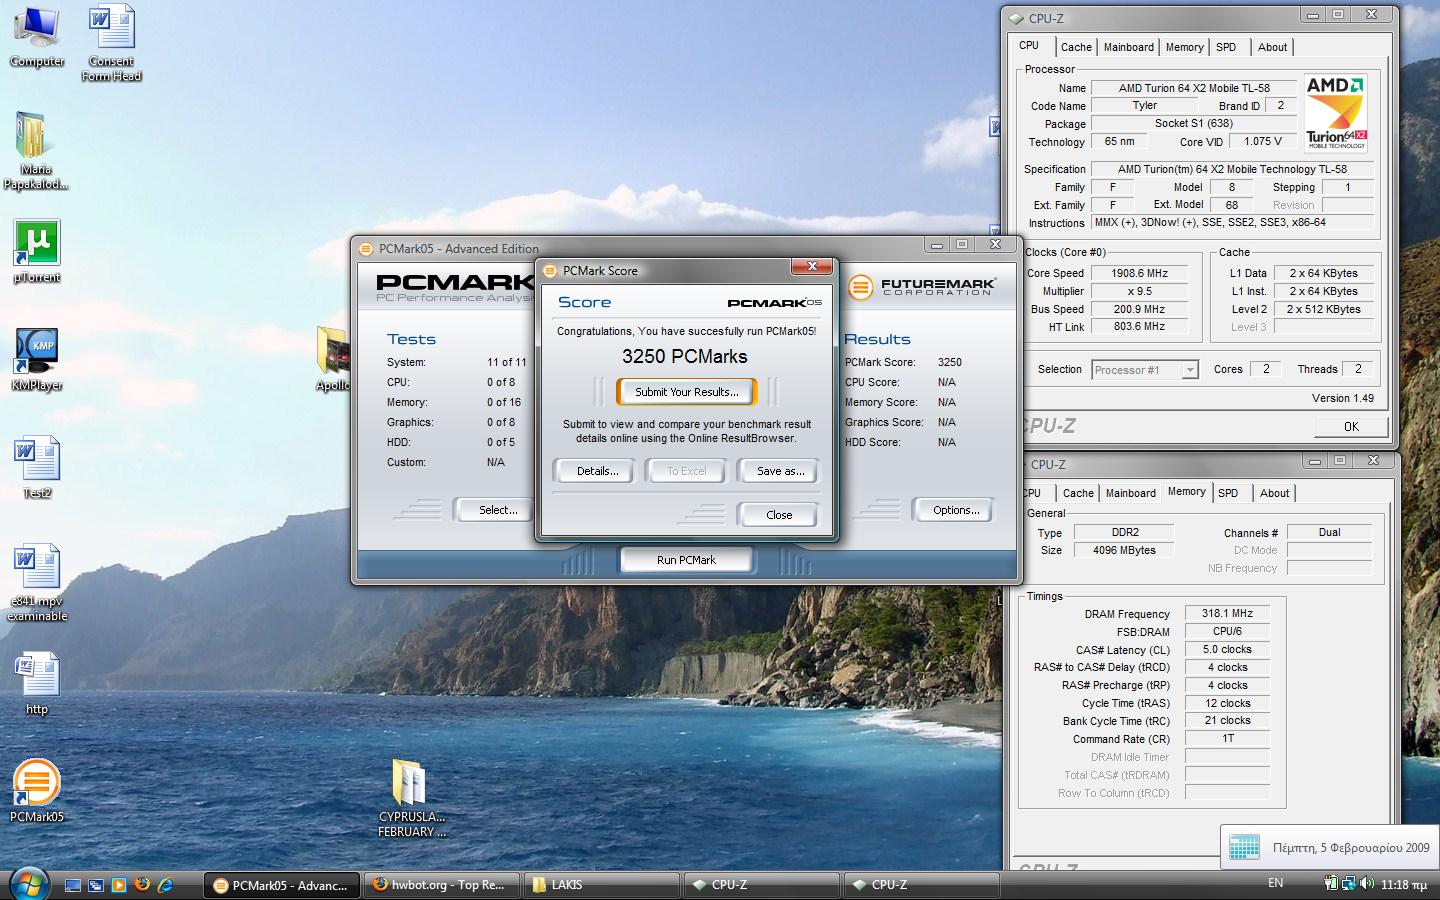This screenshot has height=900, width=1440.
Task: Switch to Mainboard tab in CPU-Z processor window
Action: coord(1129,47)
